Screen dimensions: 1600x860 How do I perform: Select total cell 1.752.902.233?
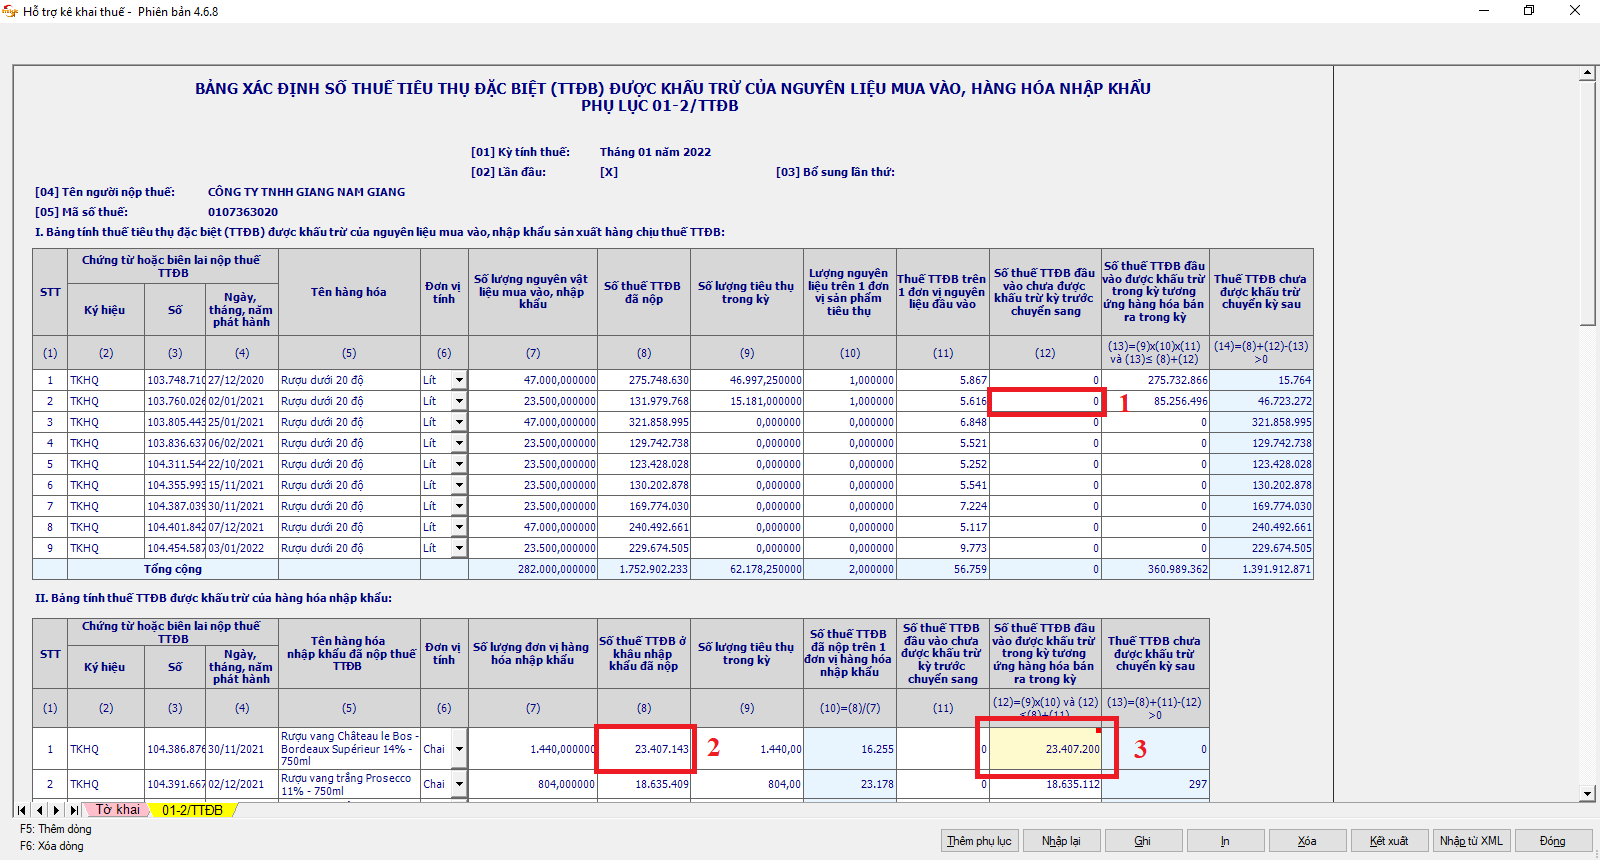644,569
